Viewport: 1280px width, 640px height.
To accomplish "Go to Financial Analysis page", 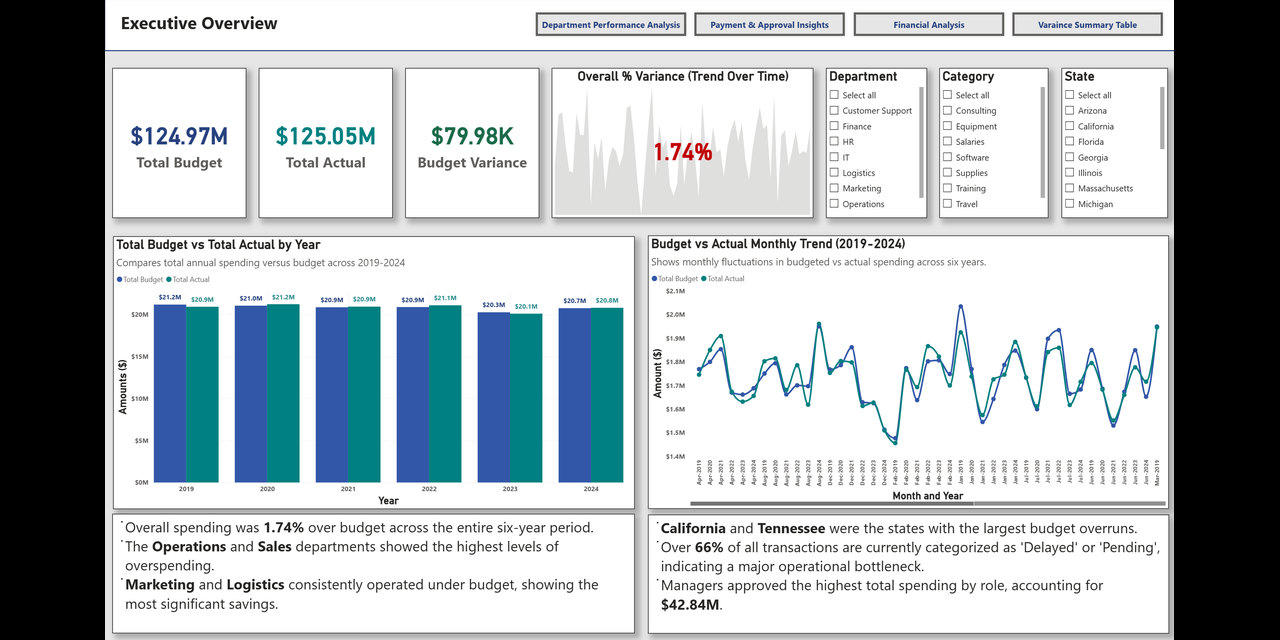I will (929, 25).
